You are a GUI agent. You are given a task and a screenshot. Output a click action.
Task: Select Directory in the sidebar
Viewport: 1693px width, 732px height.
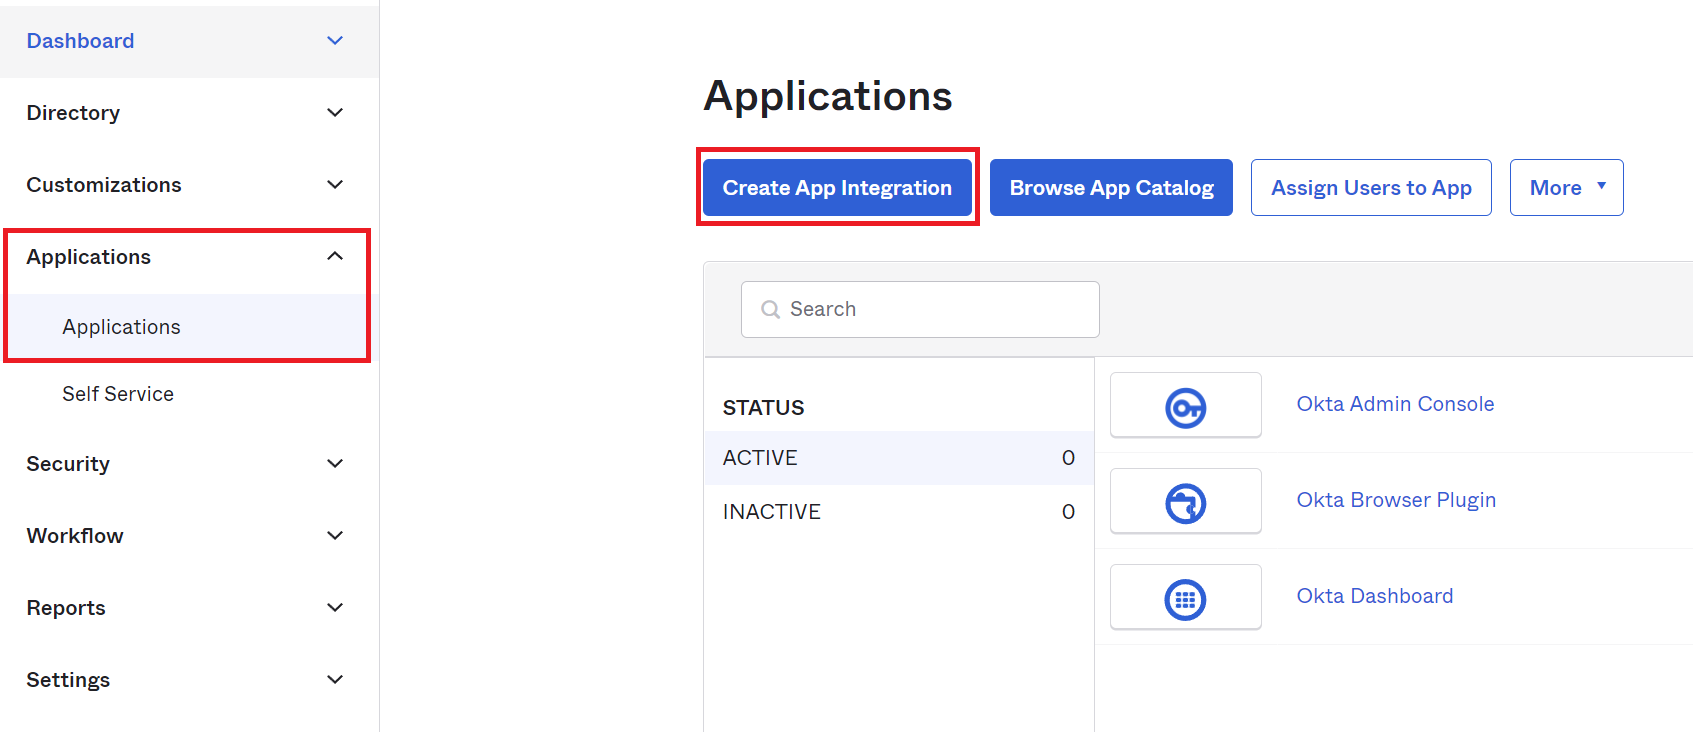click(x=73, y=113)
